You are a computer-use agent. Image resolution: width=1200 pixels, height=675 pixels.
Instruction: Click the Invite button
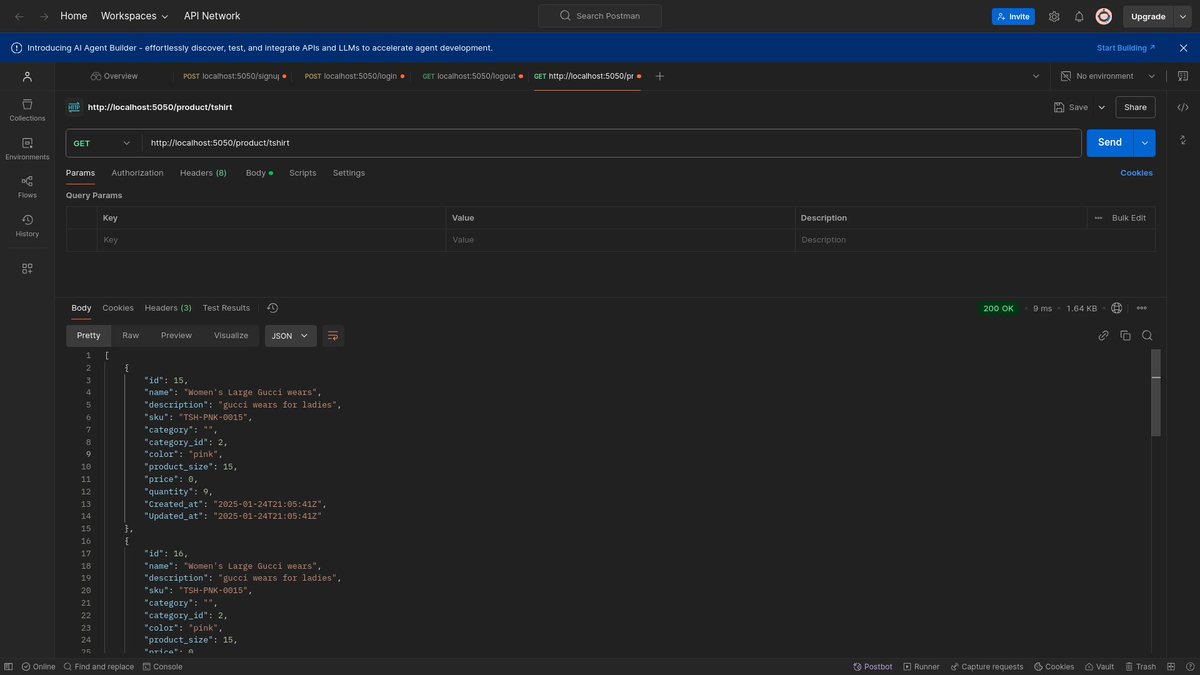[x=1013, y=16]
